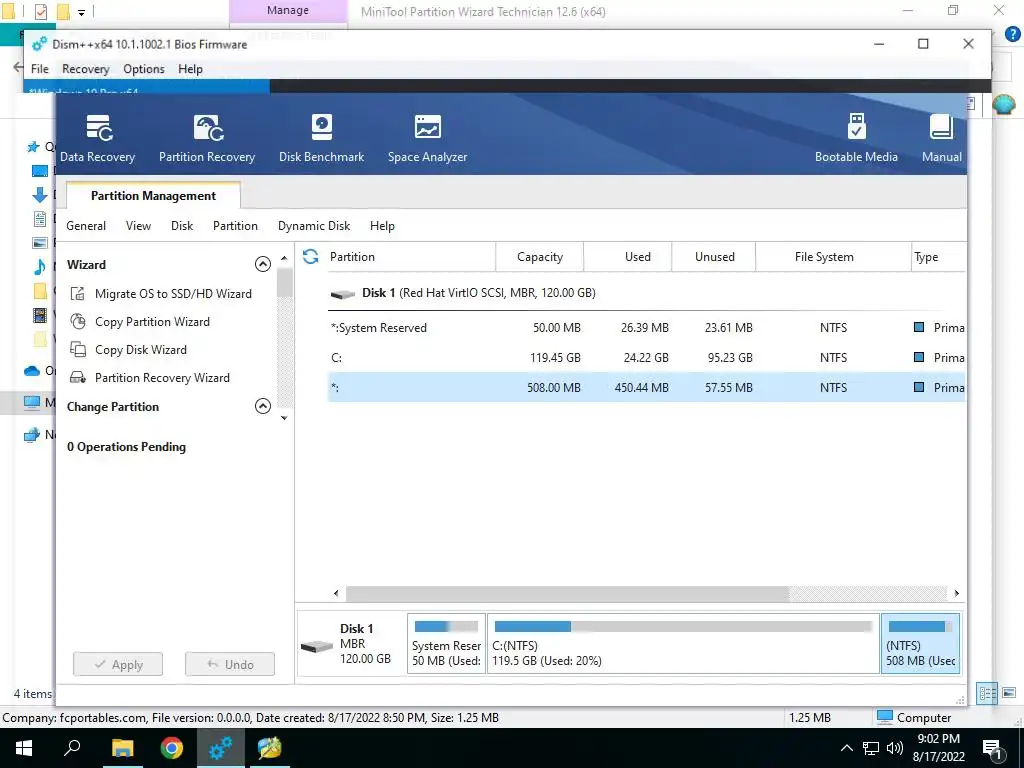Click the volume icon in the system tray
The image size is (1024, 768).
click(895, 748)
